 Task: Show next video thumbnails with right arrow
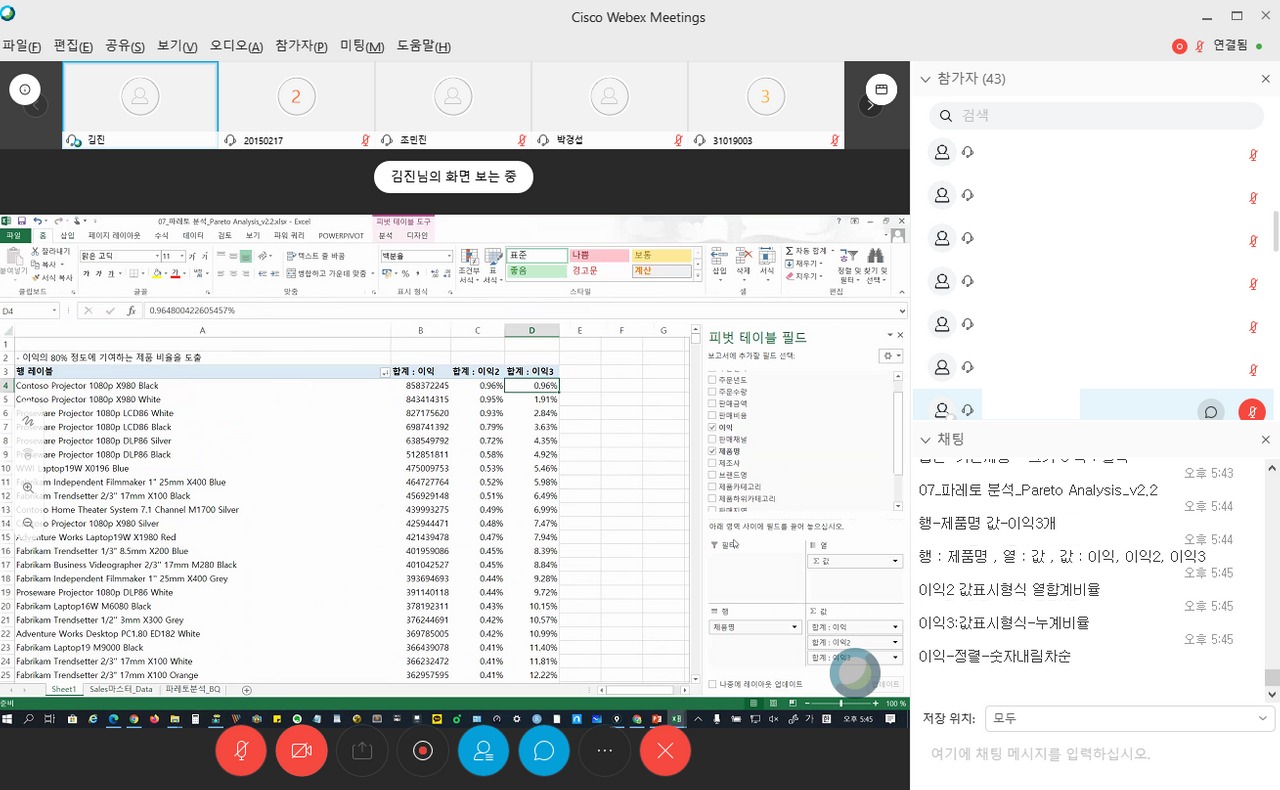871,105
